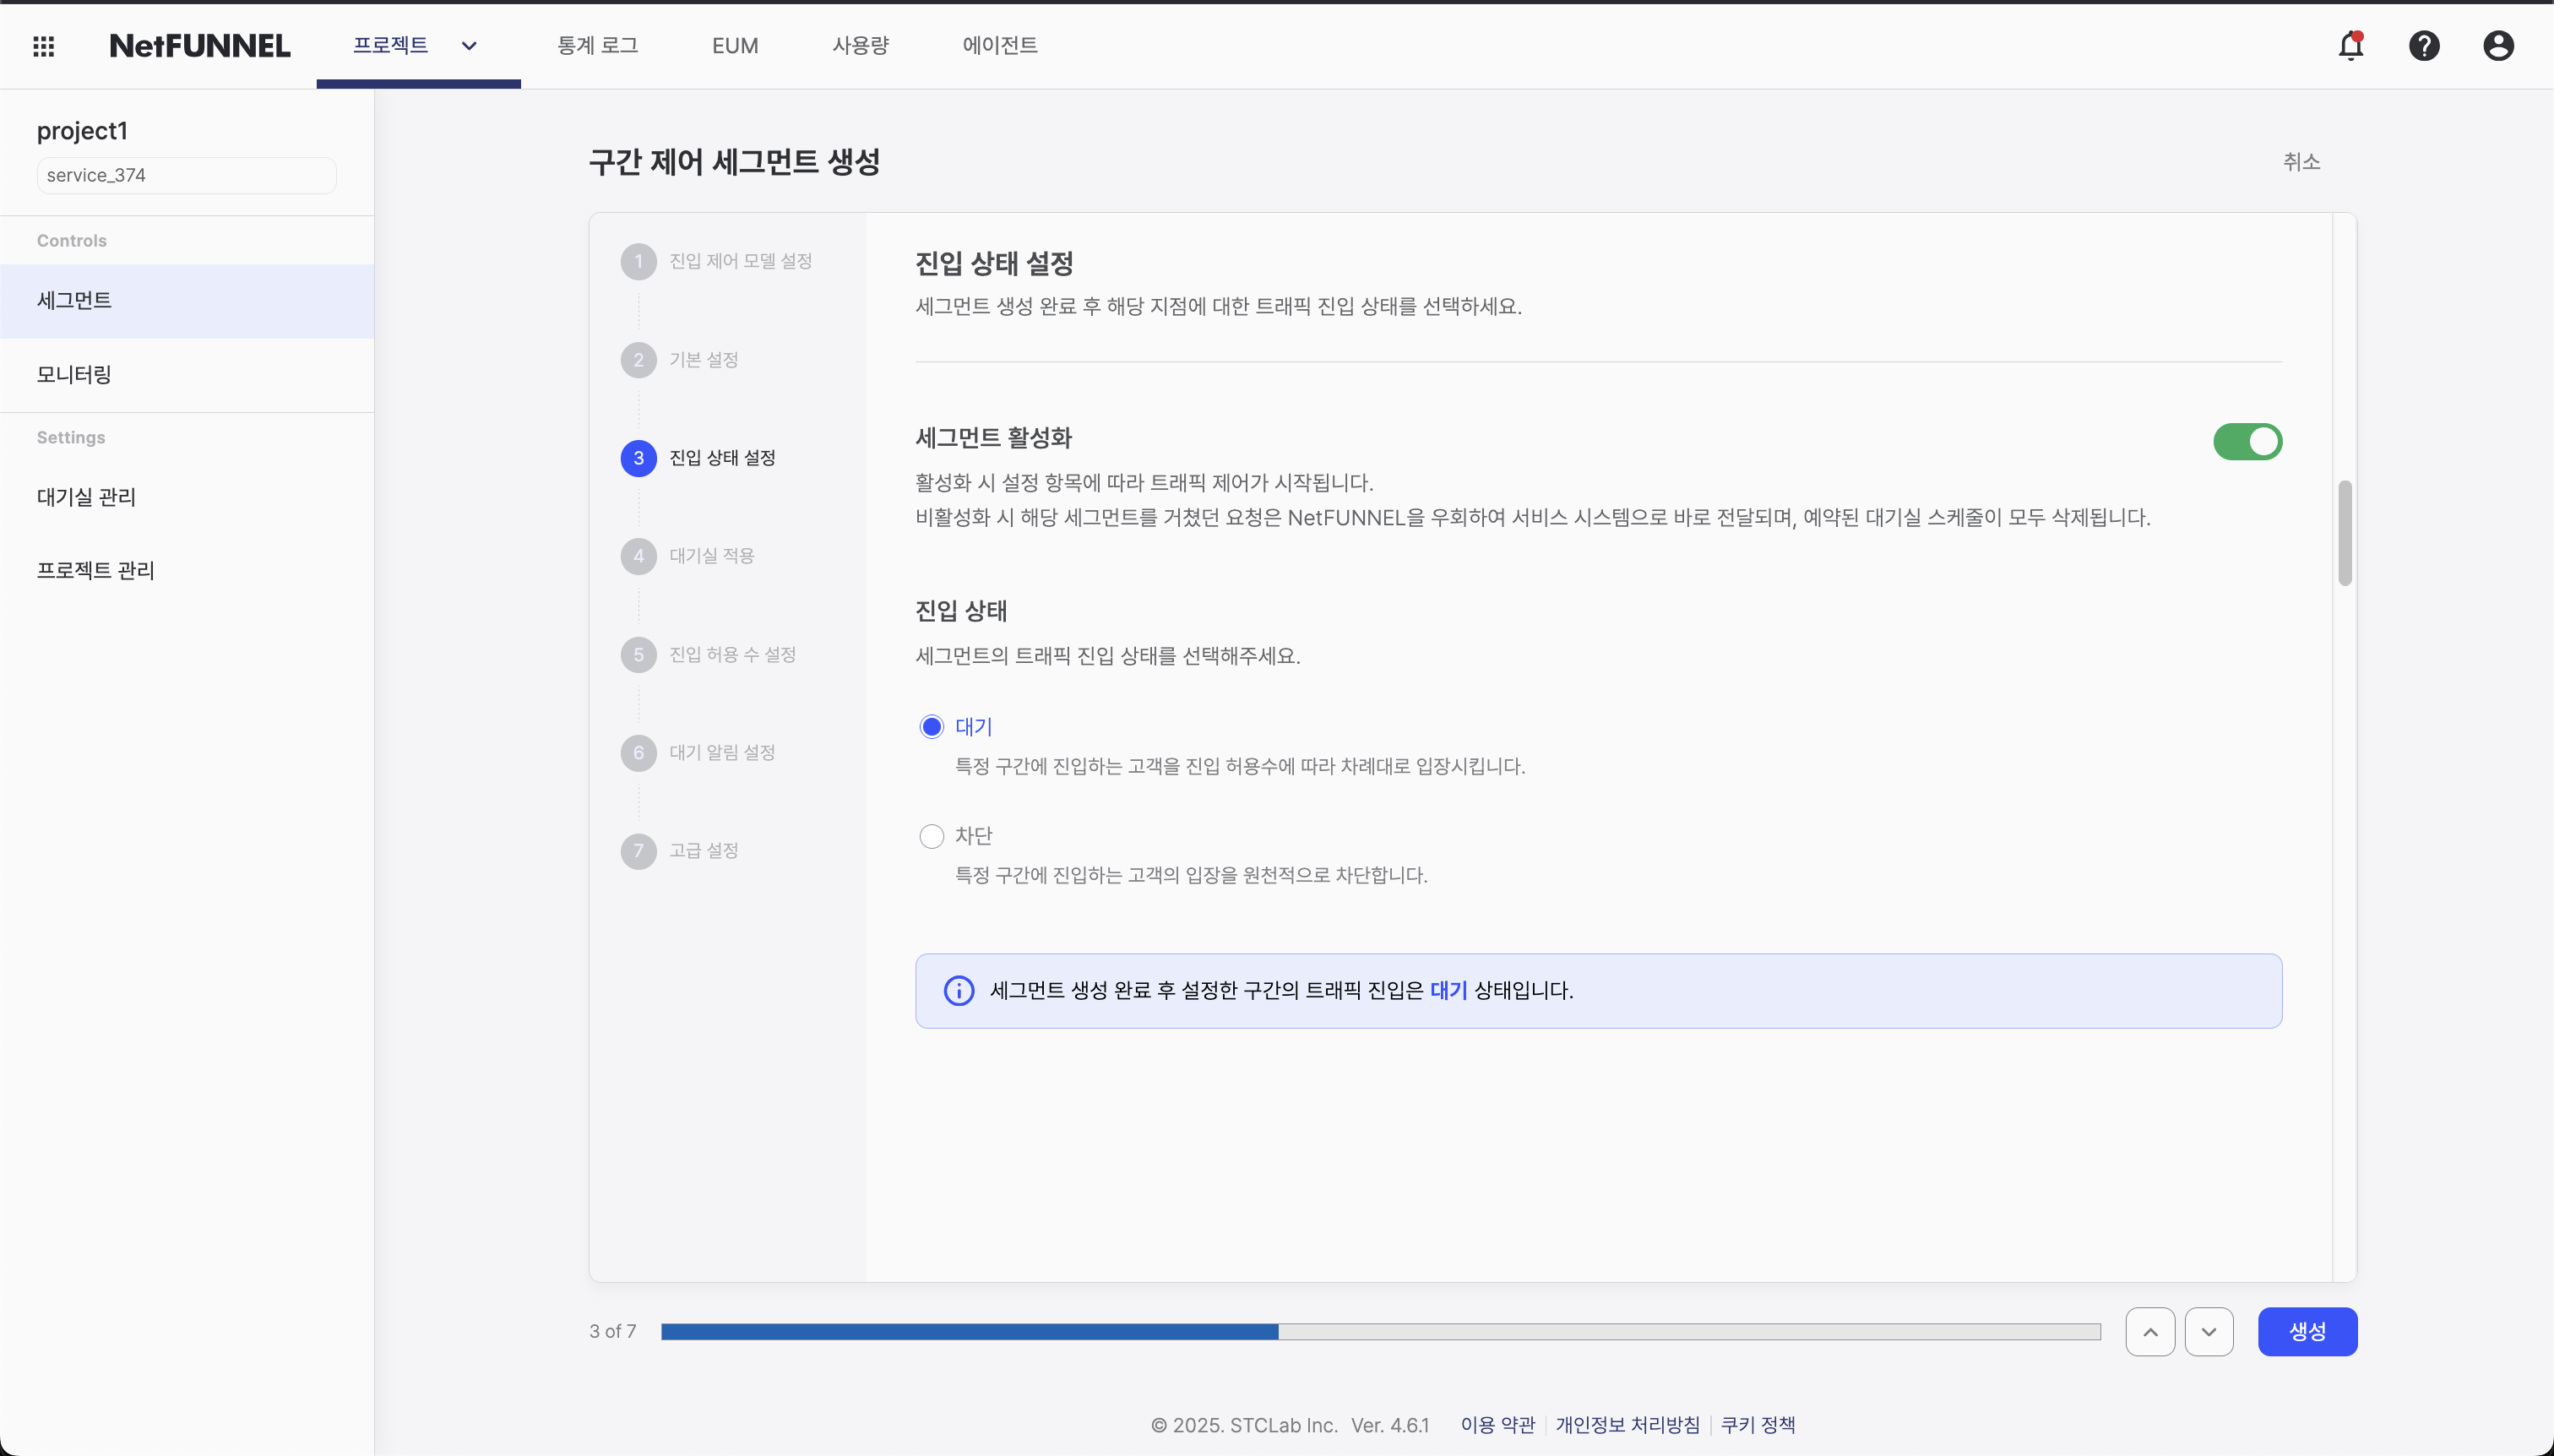The width and height of the screenshot is (2554, 1456).
Task: Expand the 프로젝트 dropdown chevron
Action: (x=470, y=46)
